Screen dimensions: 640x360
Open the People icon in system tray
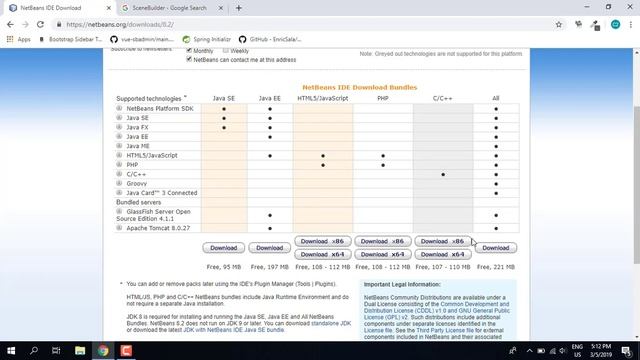pyautogui.click(x=513, y=351)
